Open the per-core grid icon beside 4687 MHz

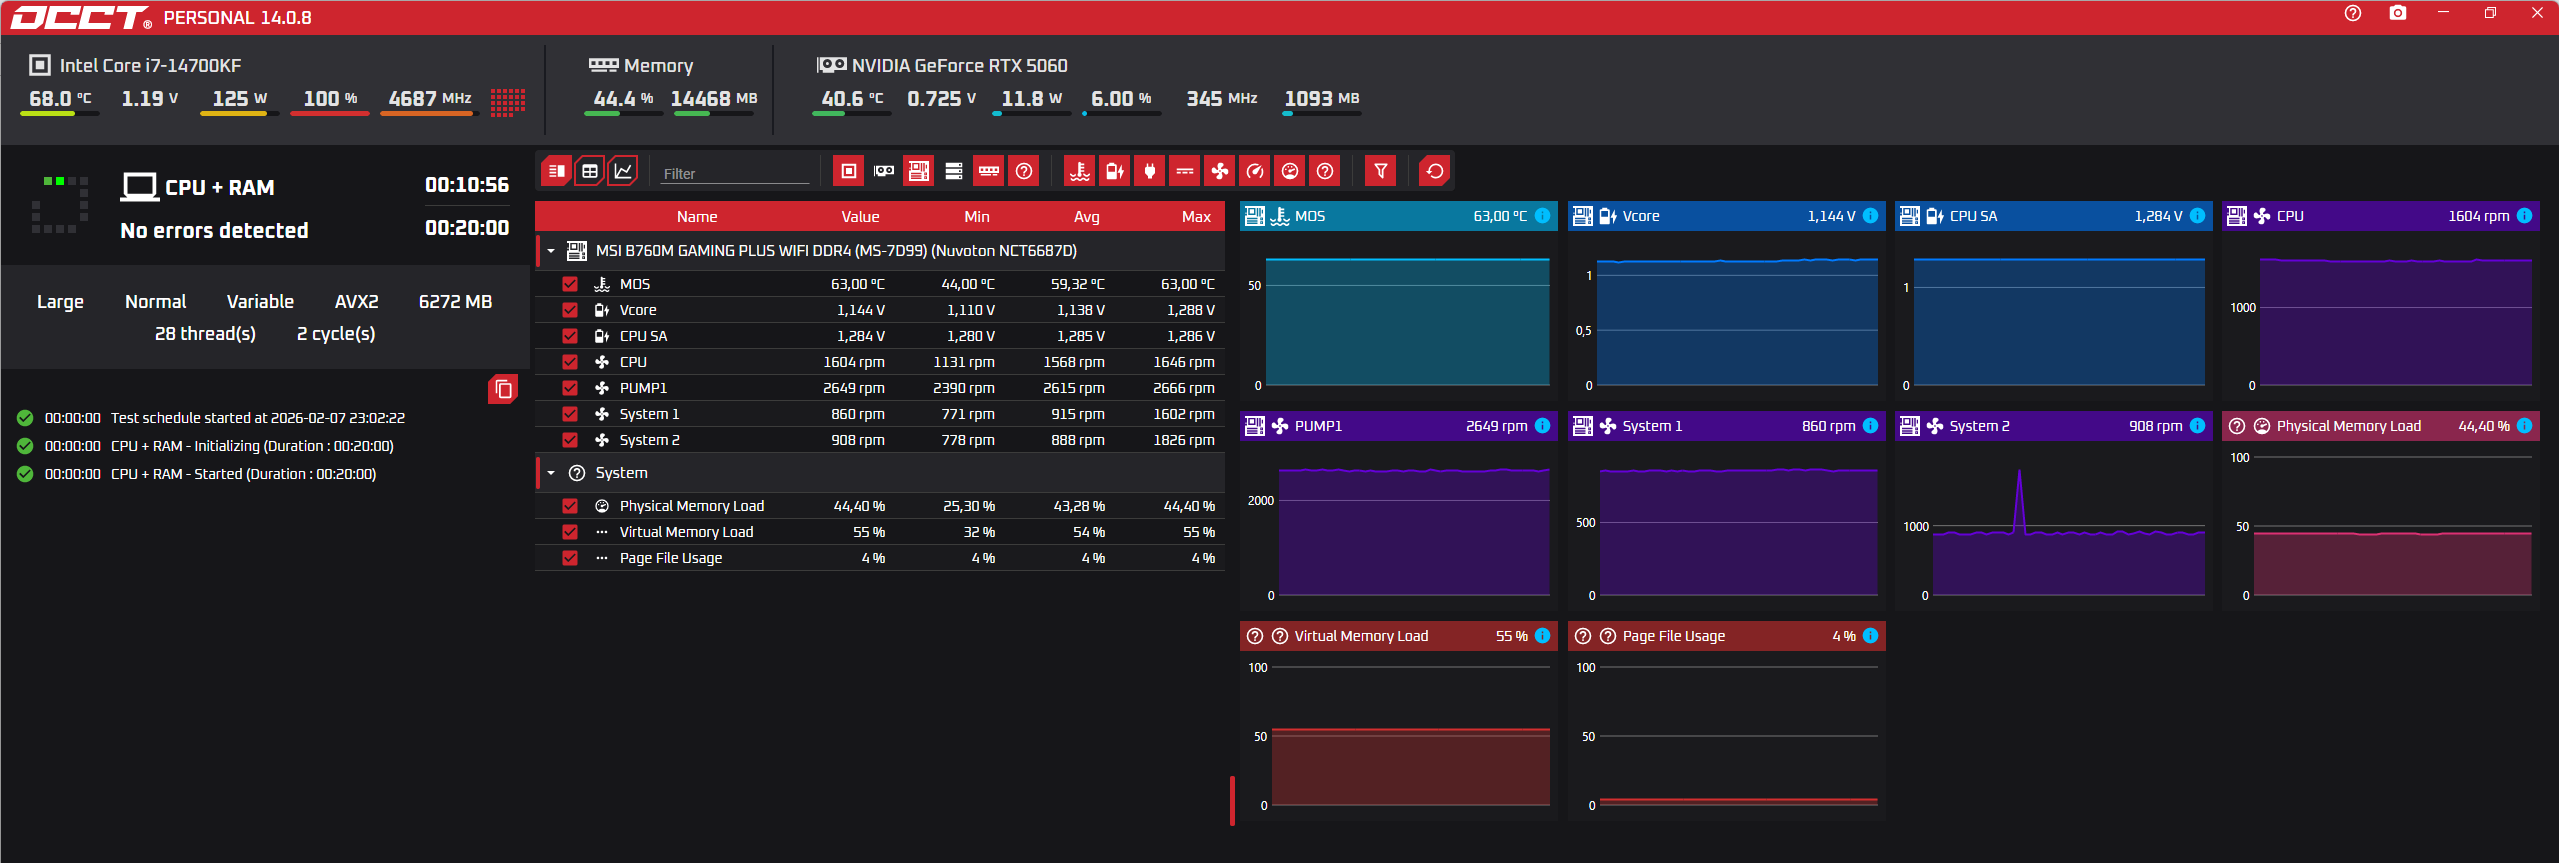point(508,102)
